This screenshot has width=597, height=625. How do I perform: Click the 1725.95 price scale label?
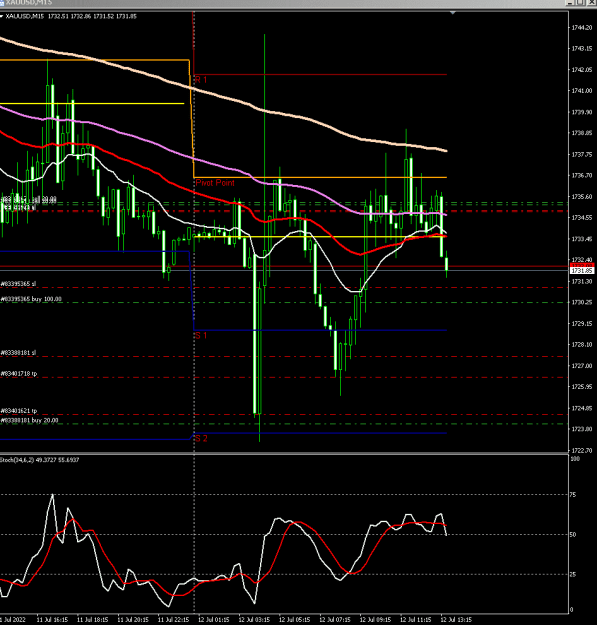(581, 387)
